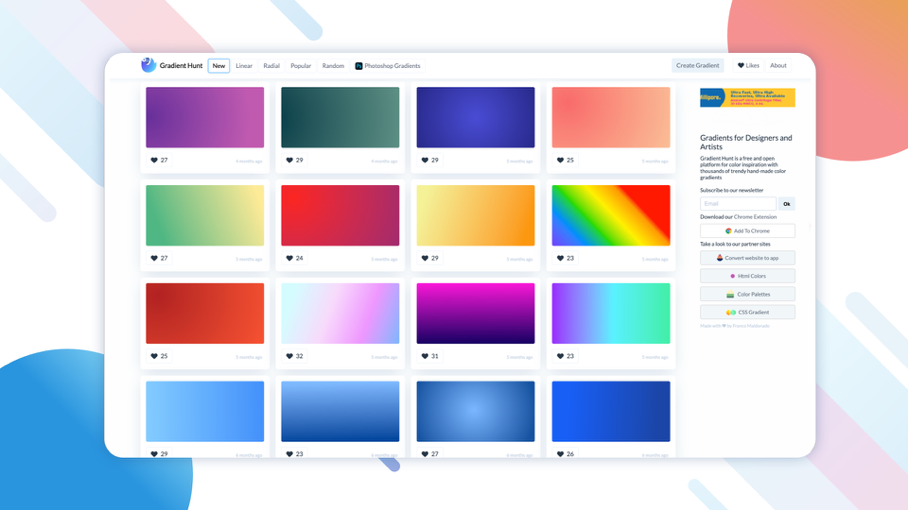Open the yellow-to-orange gradient card

[x=475, y=215]
